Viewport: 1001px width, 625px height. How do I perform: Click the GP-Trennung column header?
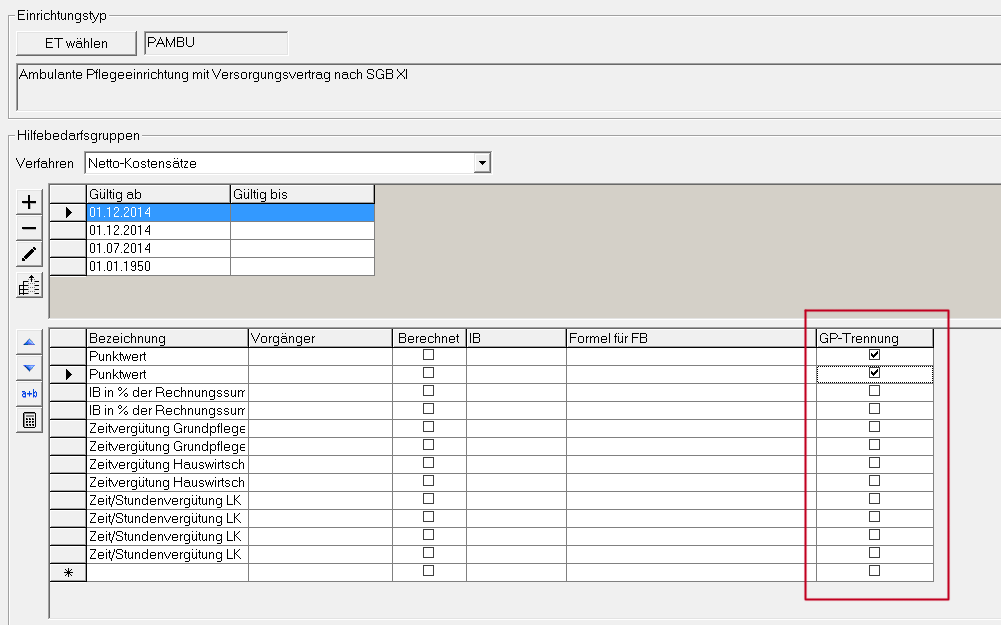(x=874, y=338)
